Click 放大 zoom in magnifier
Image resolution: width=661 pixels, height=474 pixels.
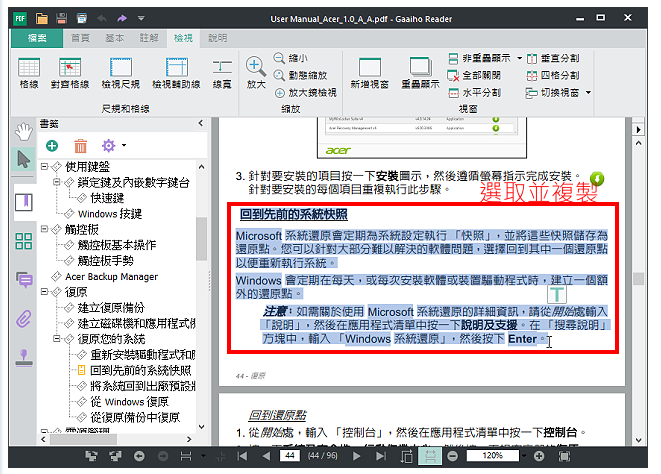[x=256, y=73]
